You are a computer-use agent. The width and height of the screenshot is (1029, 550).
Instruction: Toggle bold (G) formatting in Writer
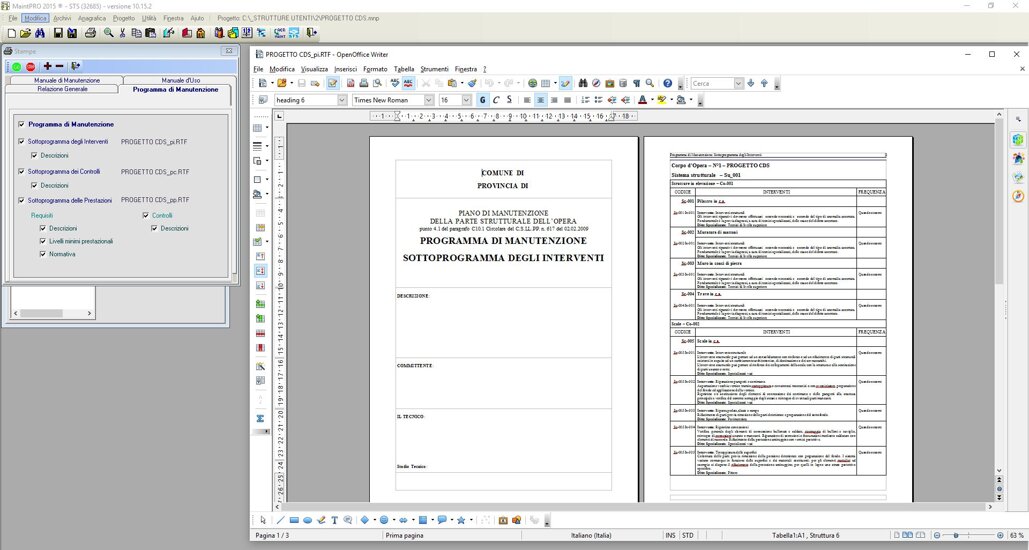482,100
